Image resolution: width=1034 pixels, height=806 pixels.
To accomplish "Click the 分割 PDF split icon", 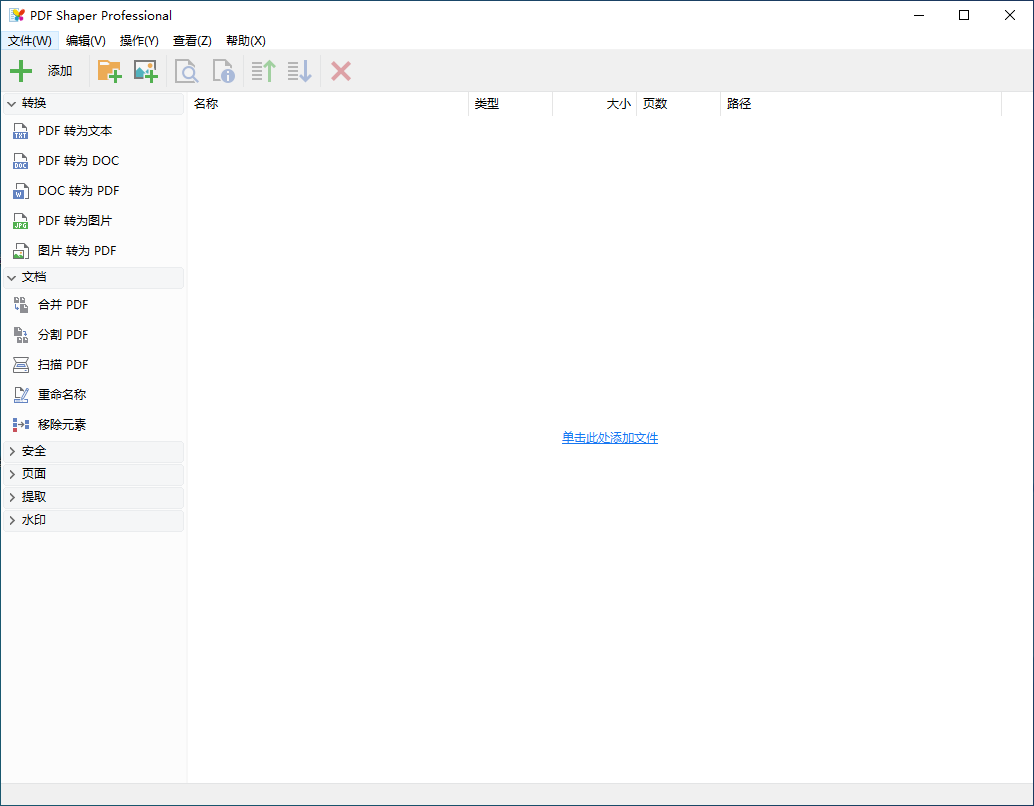I will coord(20,335).
